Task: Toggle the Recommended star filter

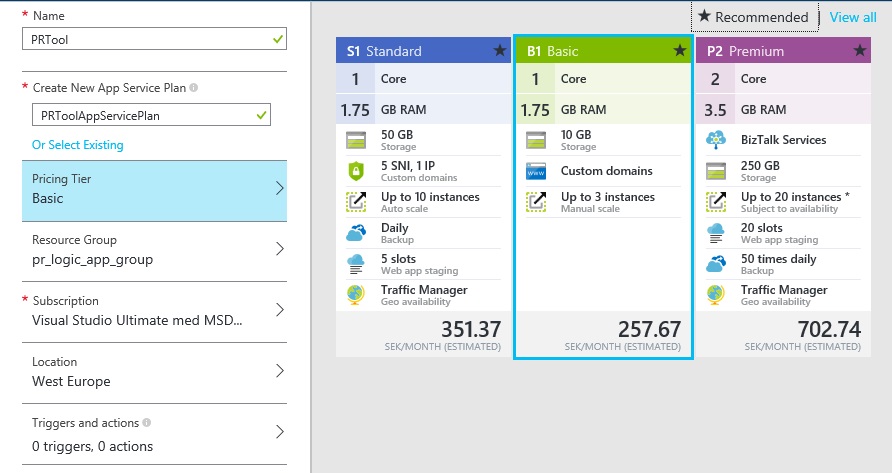Action: pyautogui.click(x=753, y=17)
